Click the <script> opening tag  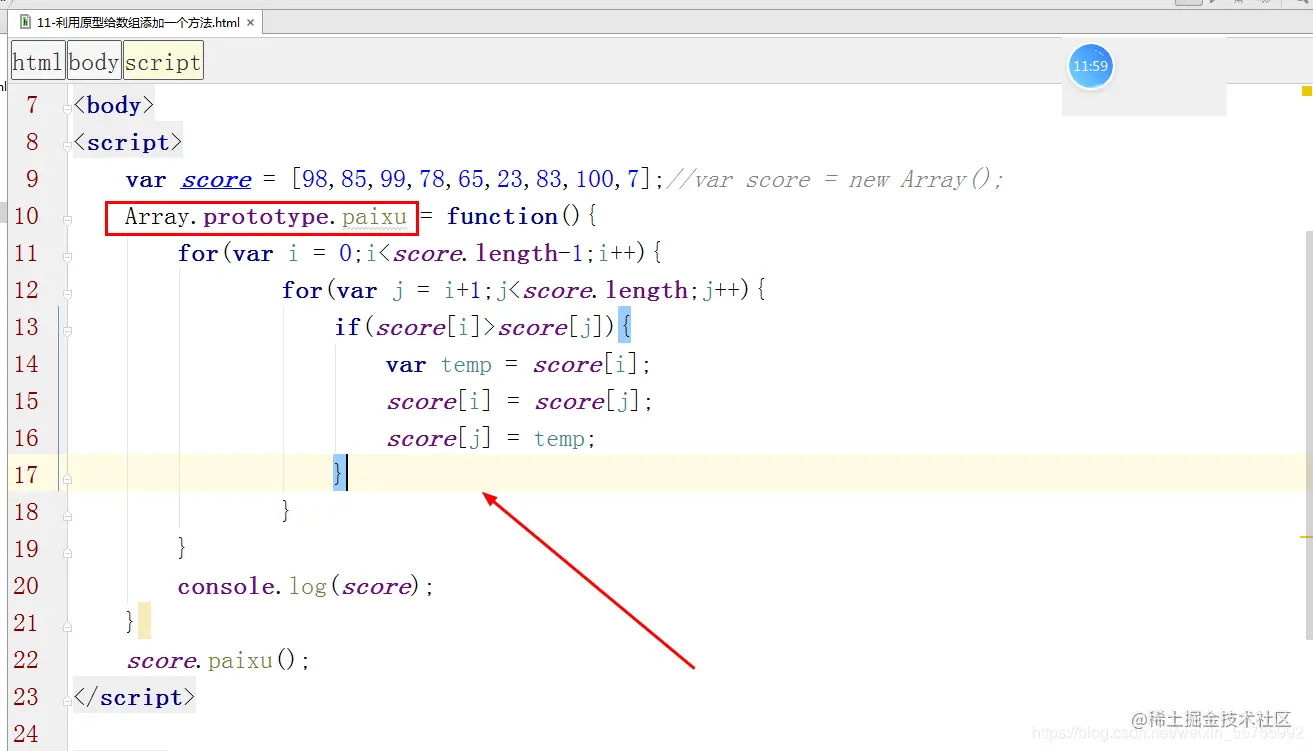(128, 142)
